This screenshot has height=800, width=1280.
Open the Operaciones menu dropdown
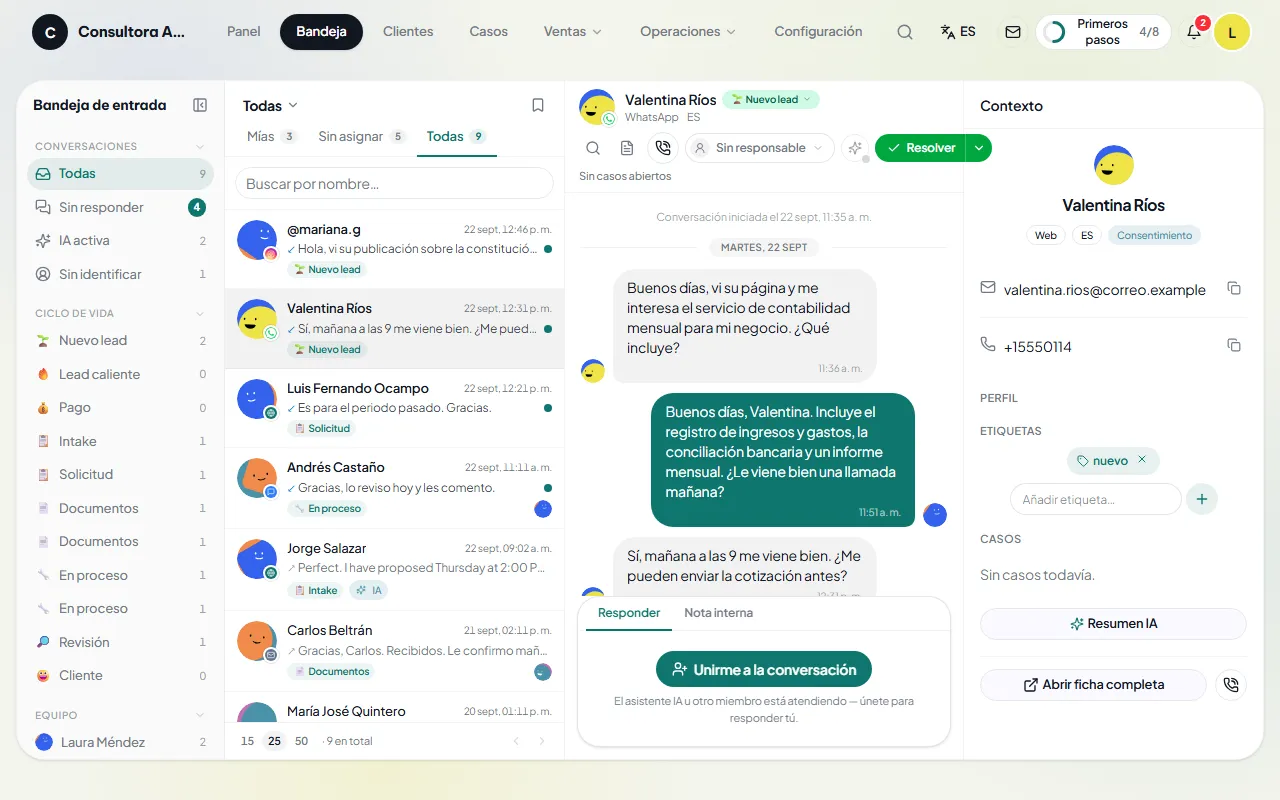point(688,32)
